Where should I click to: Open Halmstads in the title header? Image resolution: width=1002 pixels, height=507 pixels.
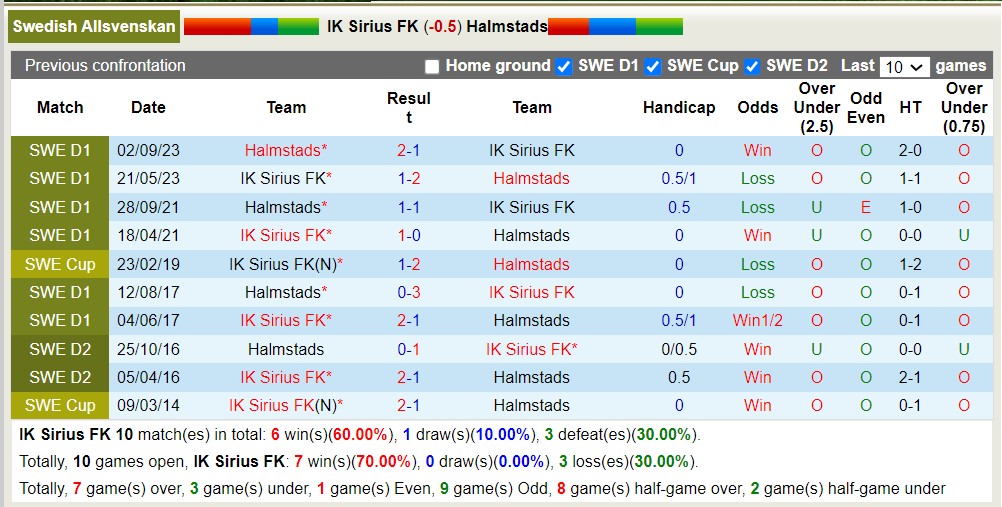(506, 27)
